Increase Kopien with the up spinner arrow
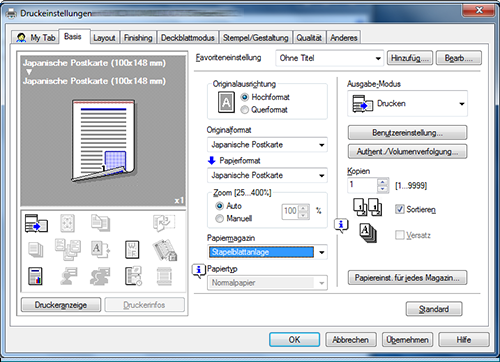This screenshot has width=500, height=362. pos(383,182)
